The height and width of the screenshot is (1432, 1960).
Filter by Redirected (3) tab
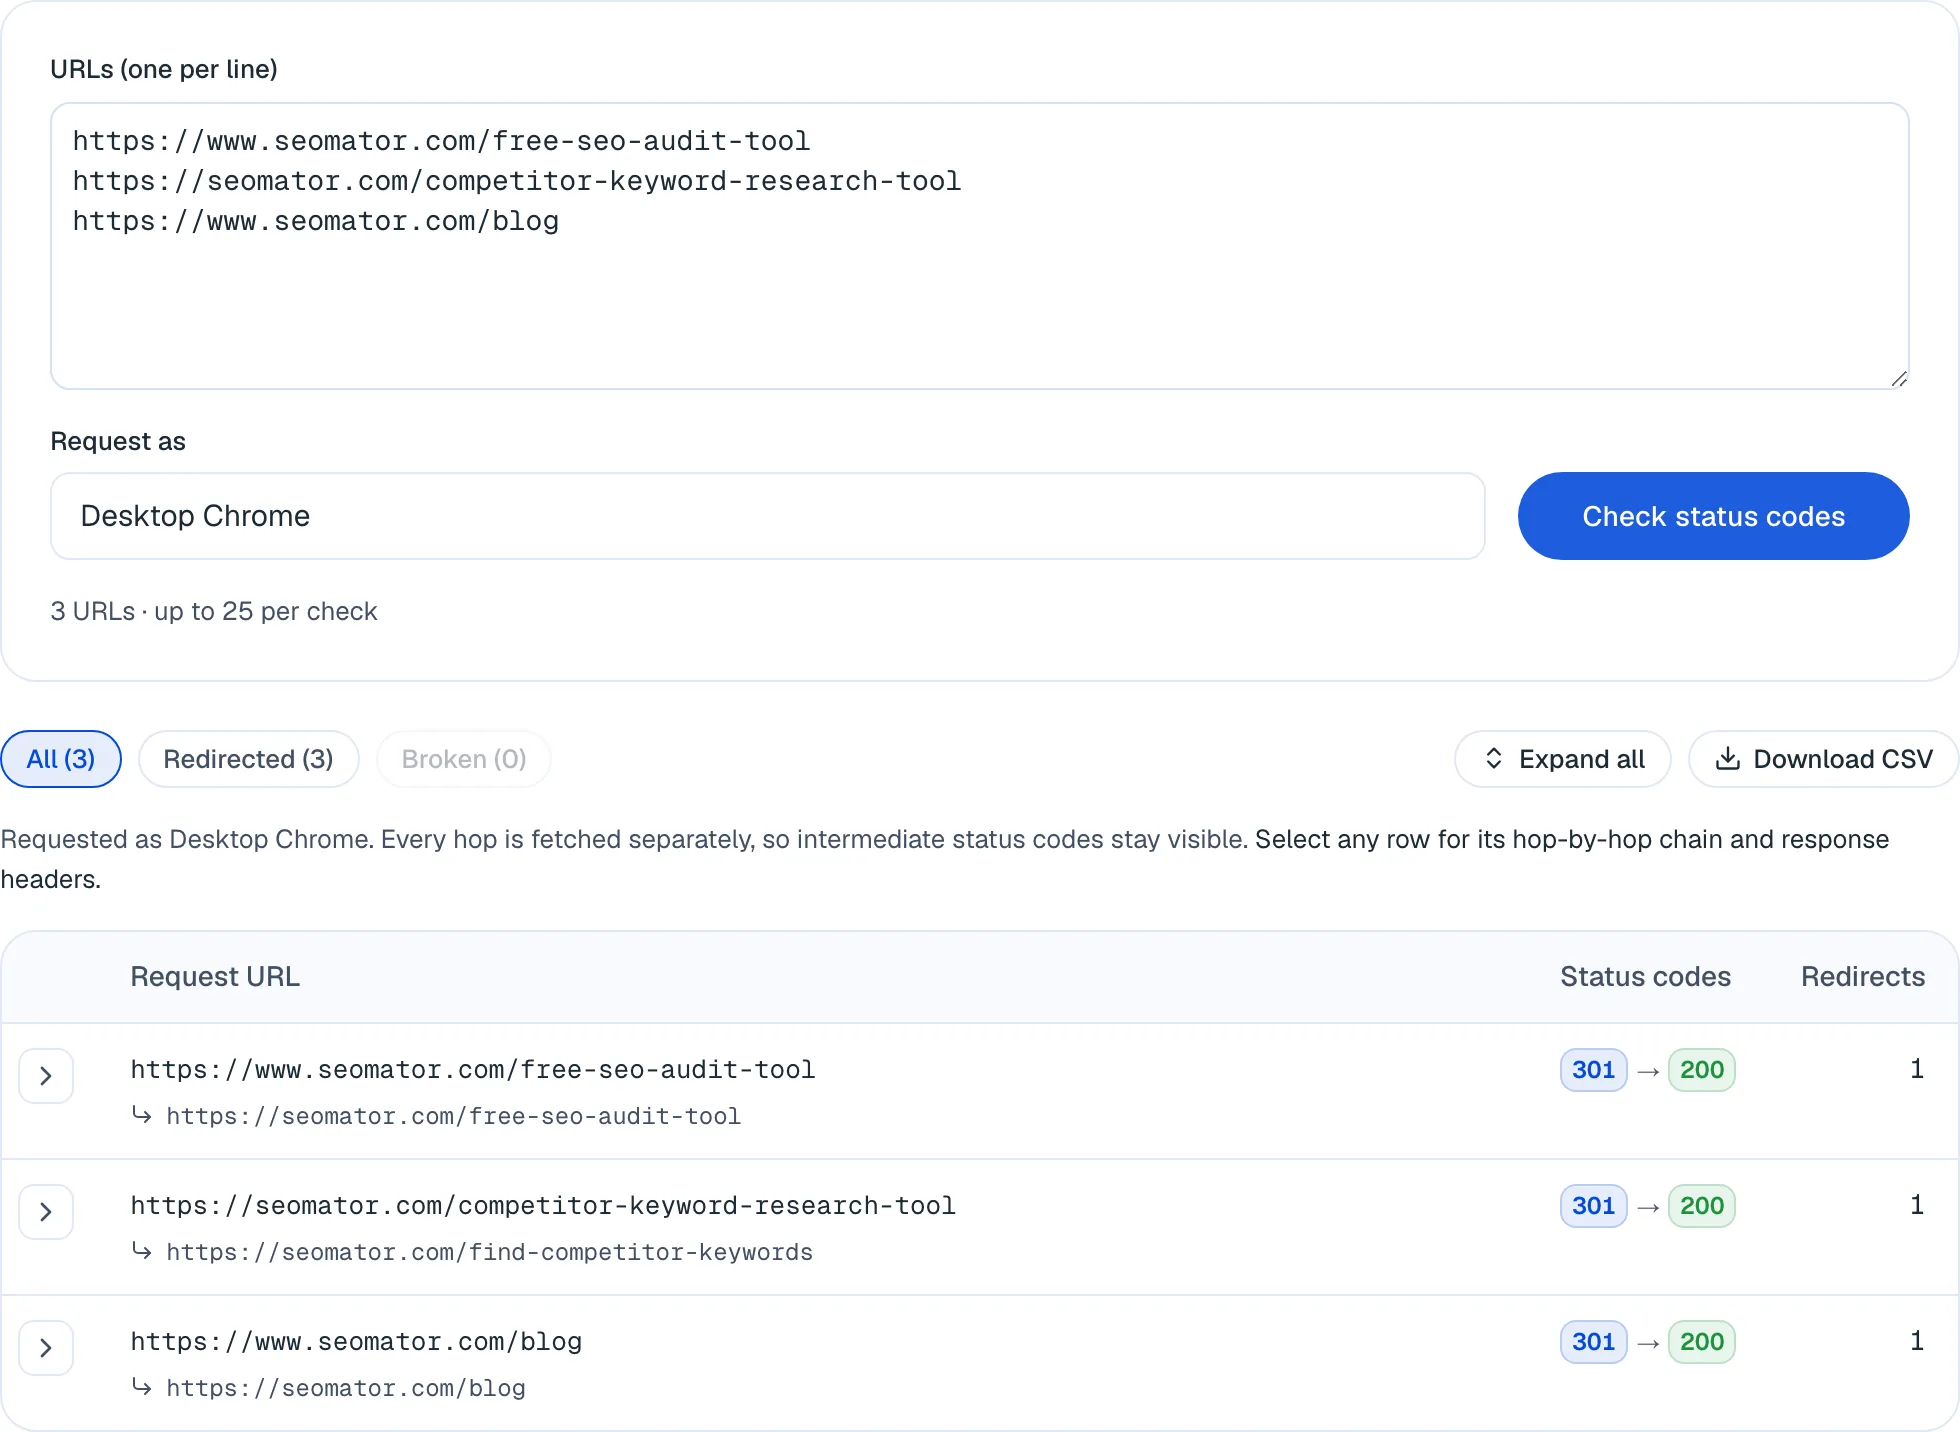[248, 759]
